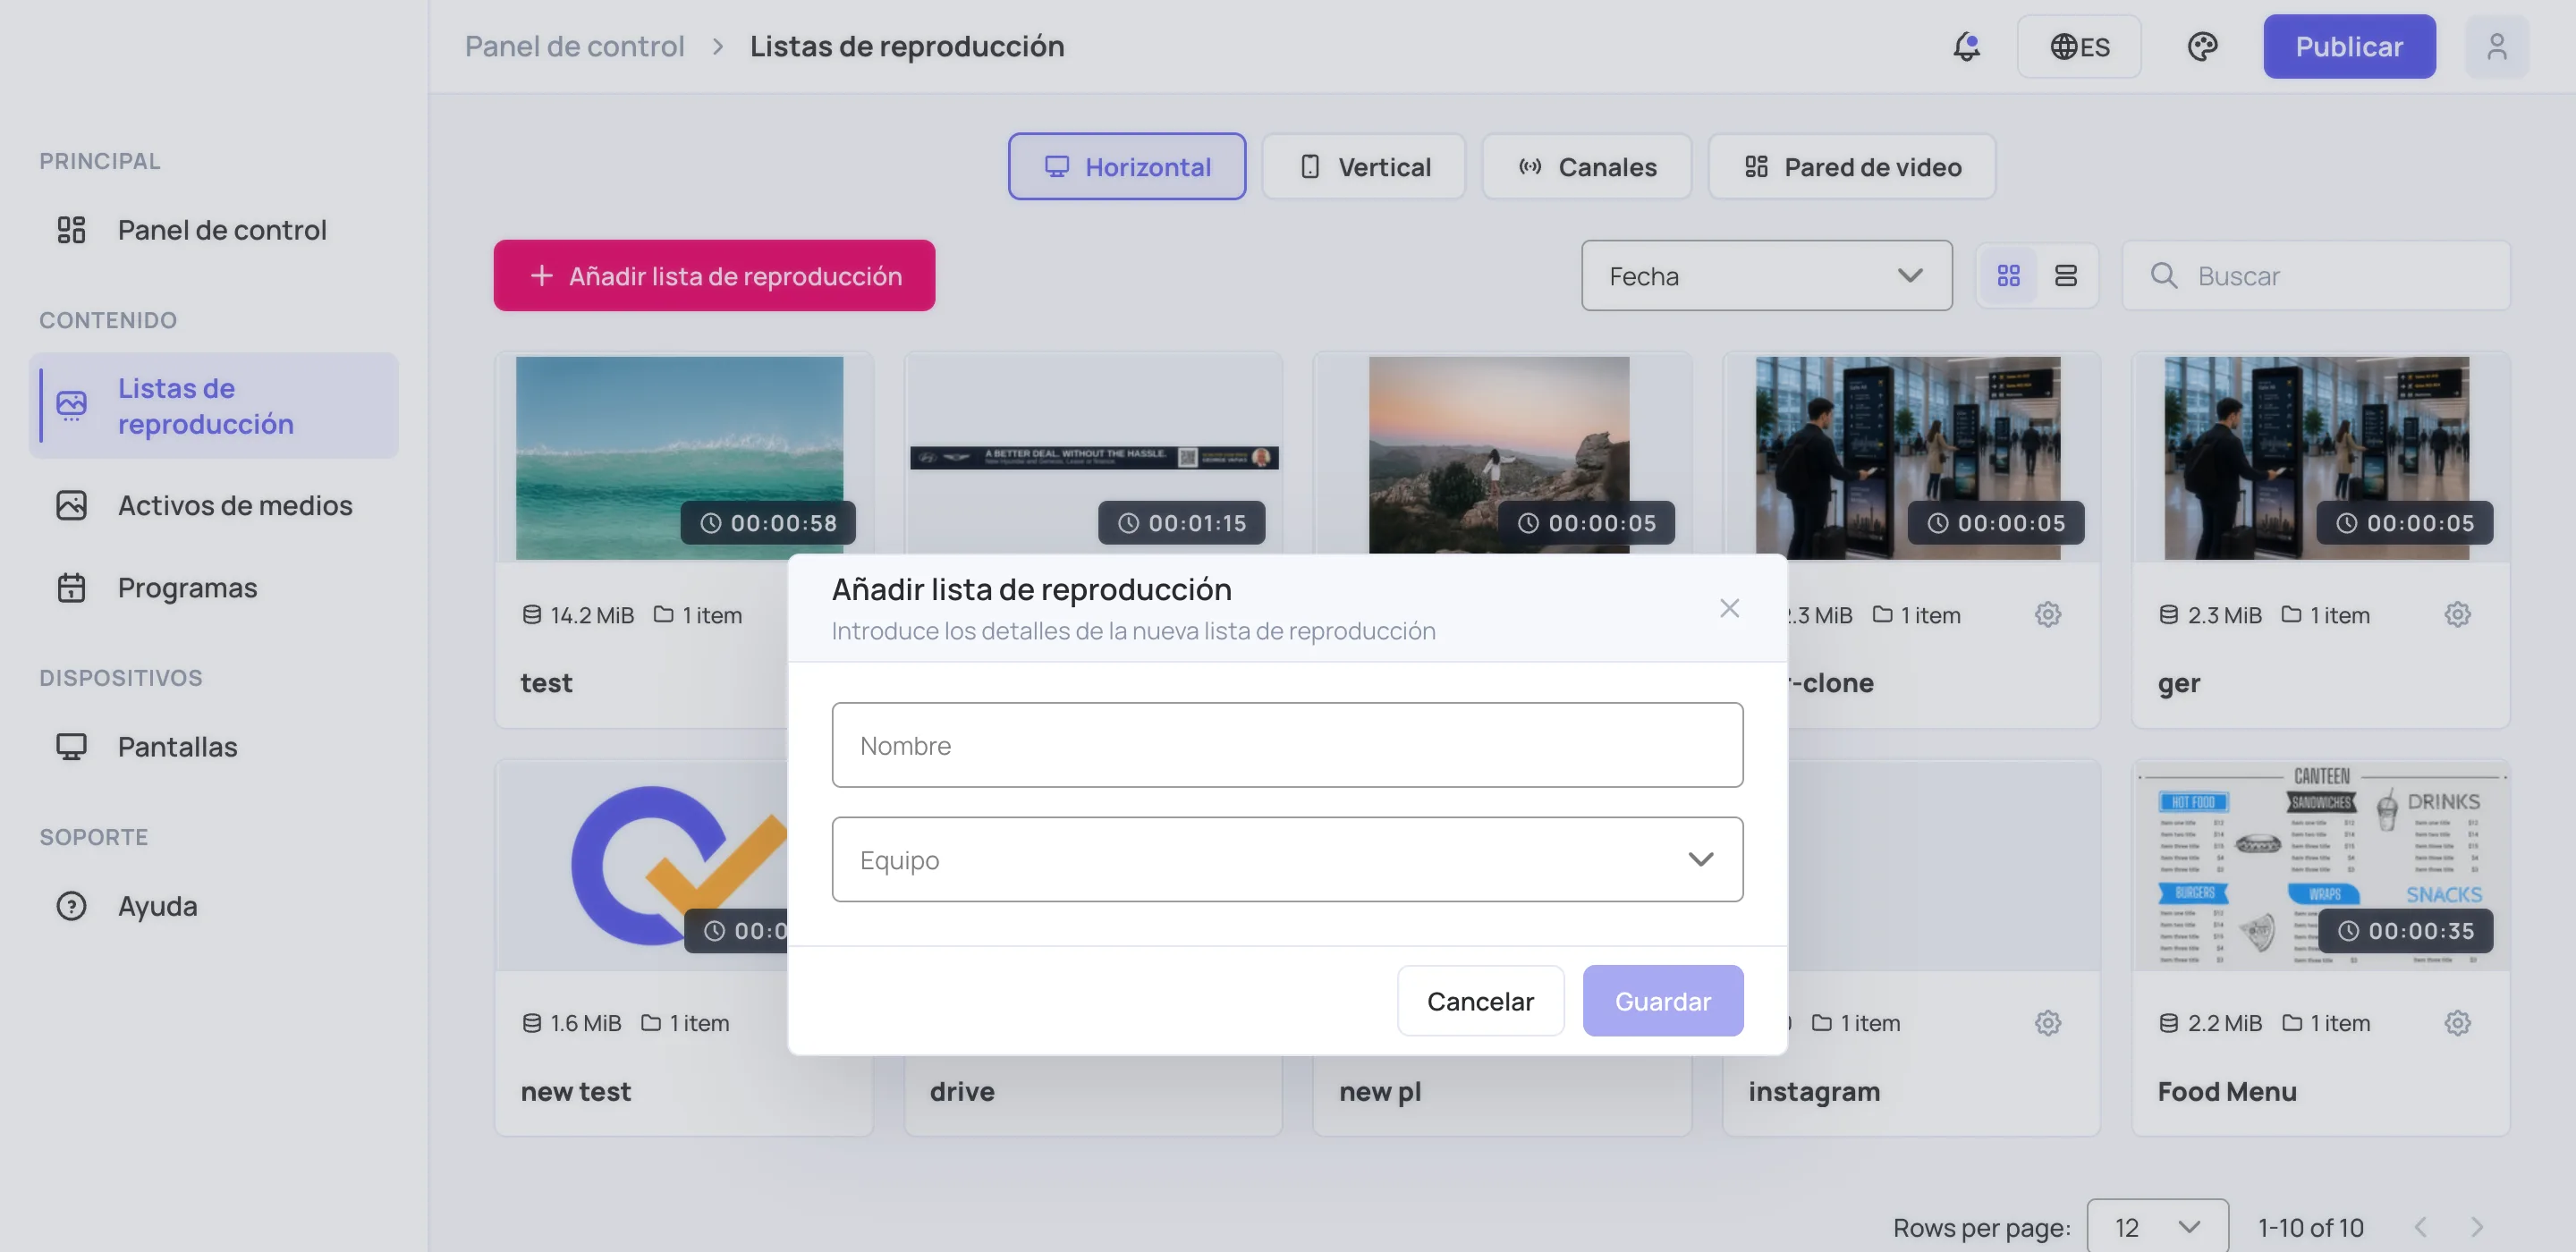Open settings gear on ger playlist
The width and height of the screenshot is (2576, 1252).
(x=2457, y=614)
